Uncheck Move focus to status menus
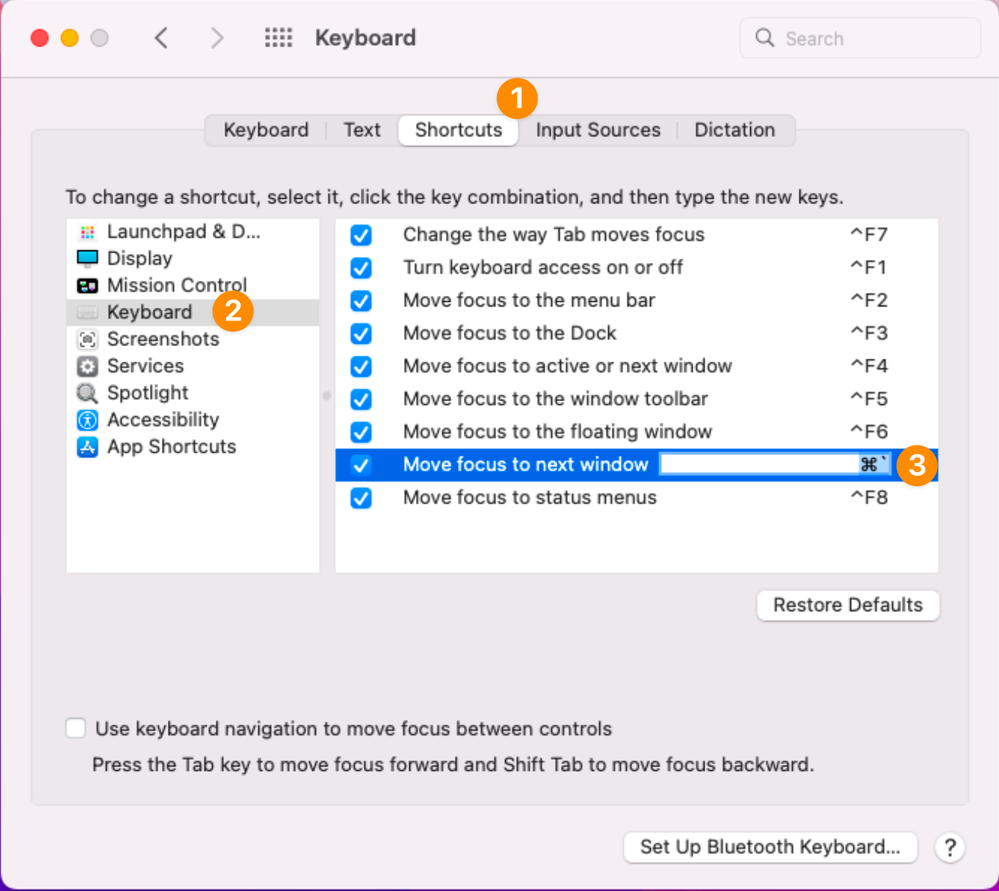 tap(361, 498)
